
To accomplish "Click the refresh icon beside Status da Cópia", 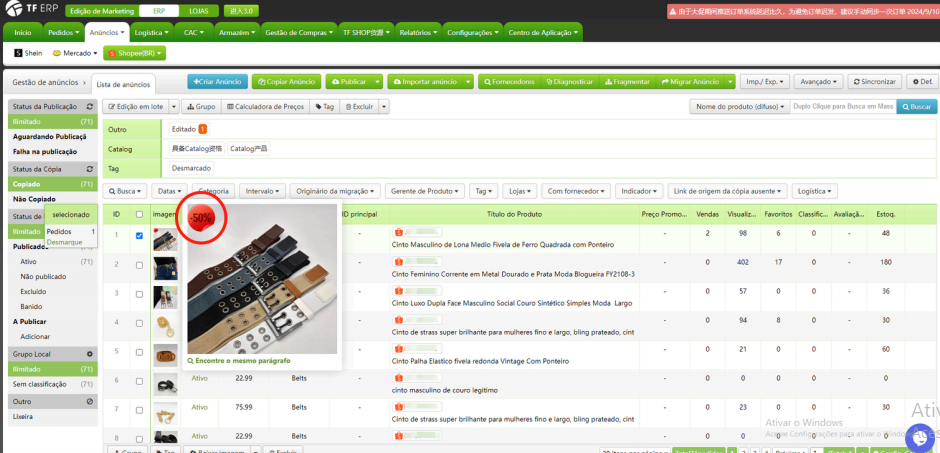I will coord(91,168).
